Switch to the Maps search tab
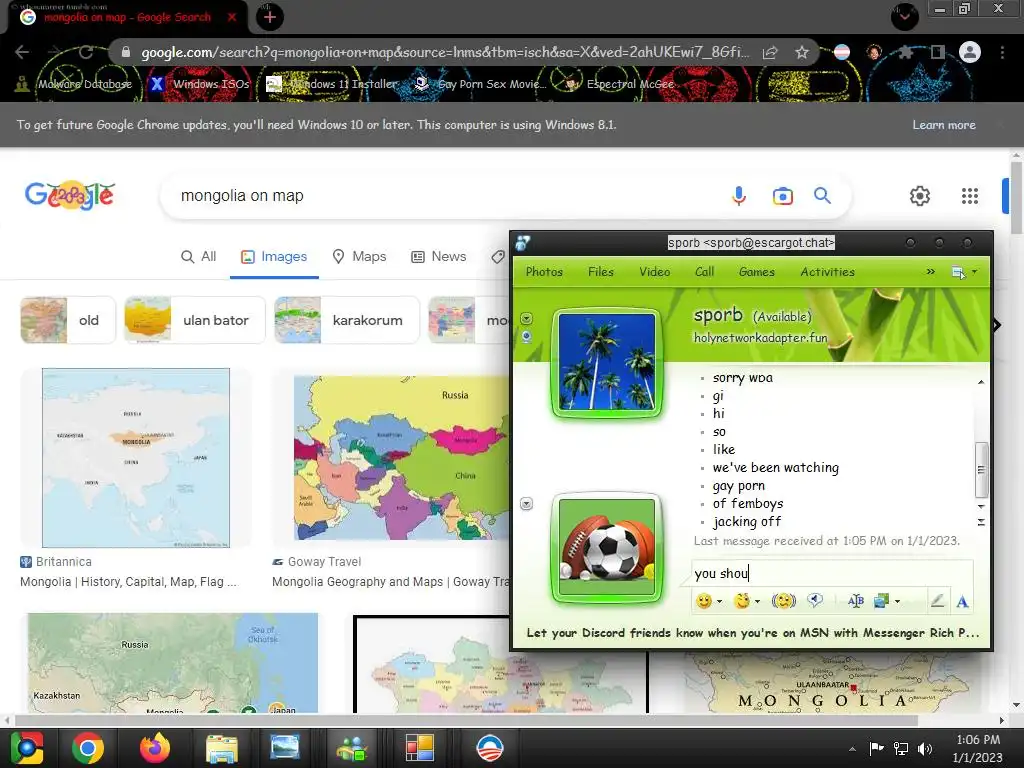Image resolution: width=1024 pixels, height=768 pixels. pos(359,257)
